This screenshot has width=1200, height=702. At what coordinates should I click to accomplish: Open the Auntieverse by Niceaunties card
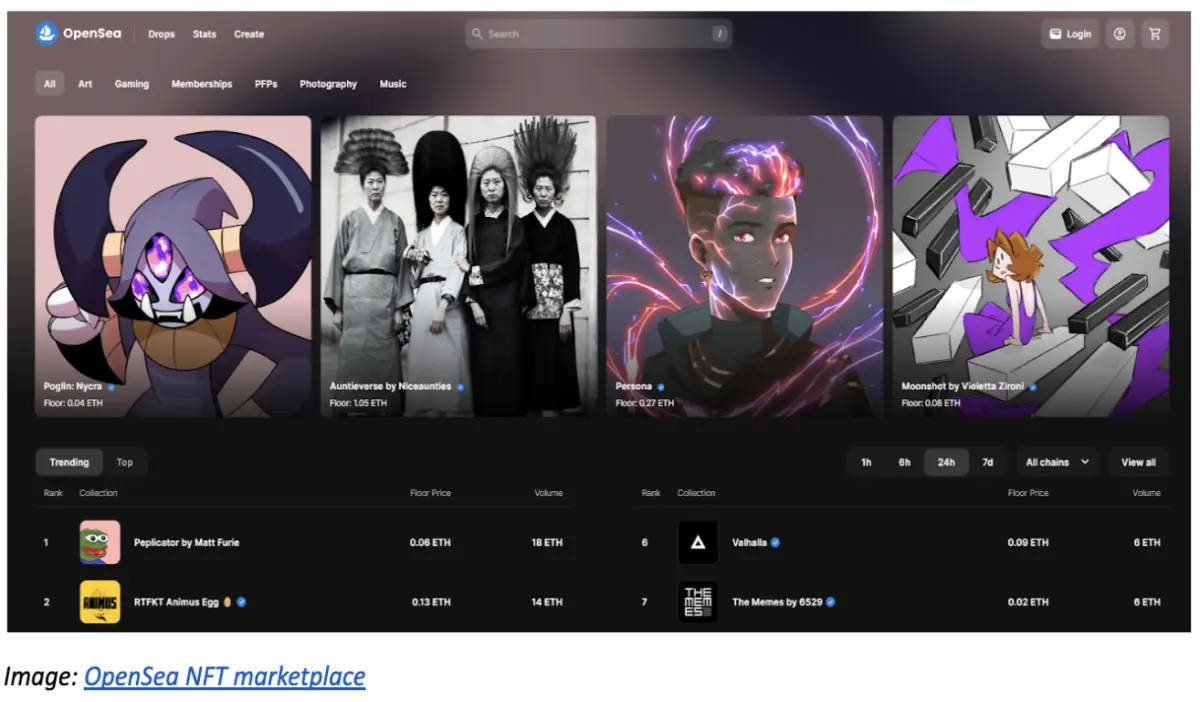[x=458, y=266]
